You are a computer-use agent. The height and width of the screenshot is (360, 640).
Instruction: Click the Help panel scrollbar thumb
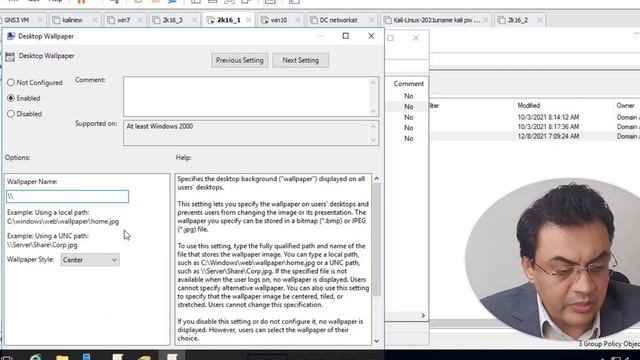pyautogui.click(x=376, y=239)
